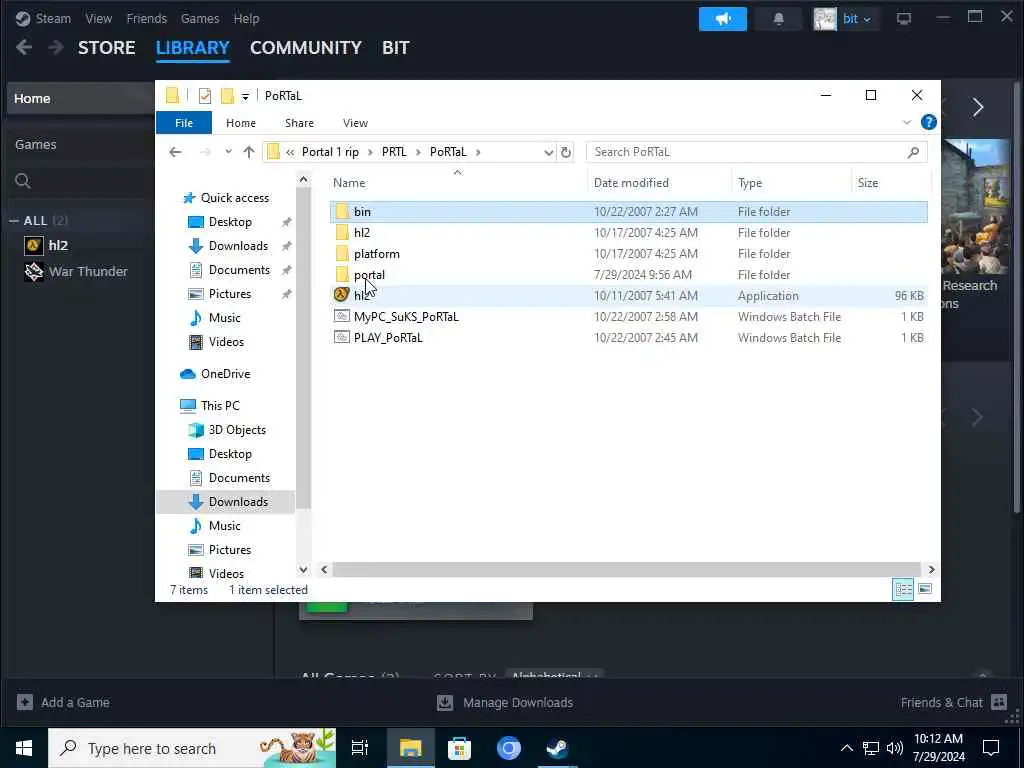The width and height of the screenshot is (1024, 768).
Task: Switch to details view icon in Explorer
Action: (x=903, y=589)
